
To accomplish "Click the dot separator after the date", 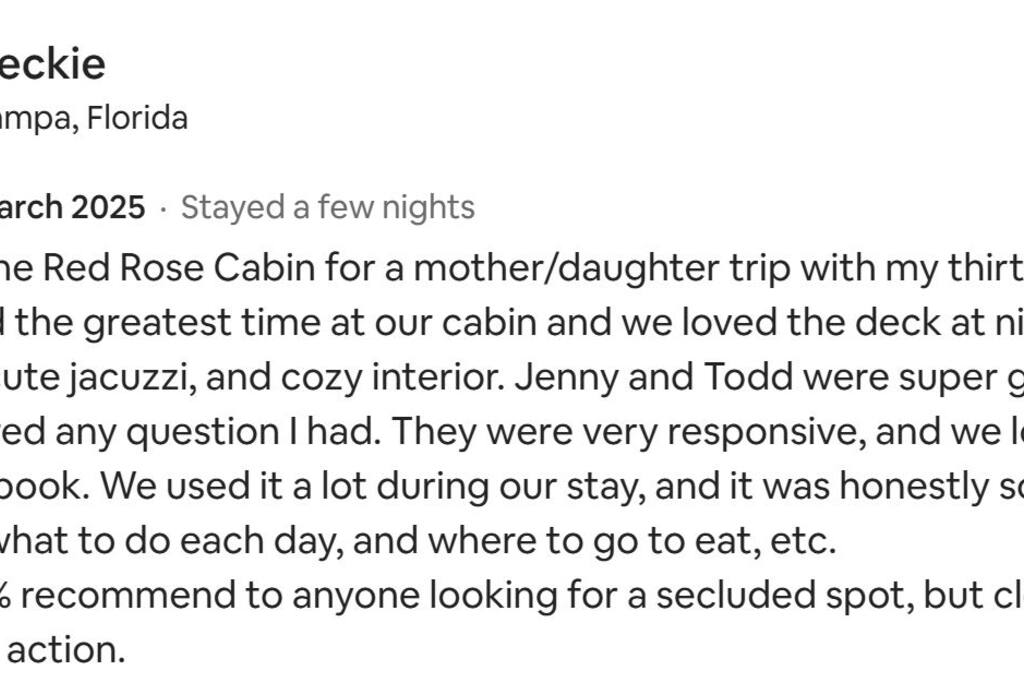I will 163,209.
